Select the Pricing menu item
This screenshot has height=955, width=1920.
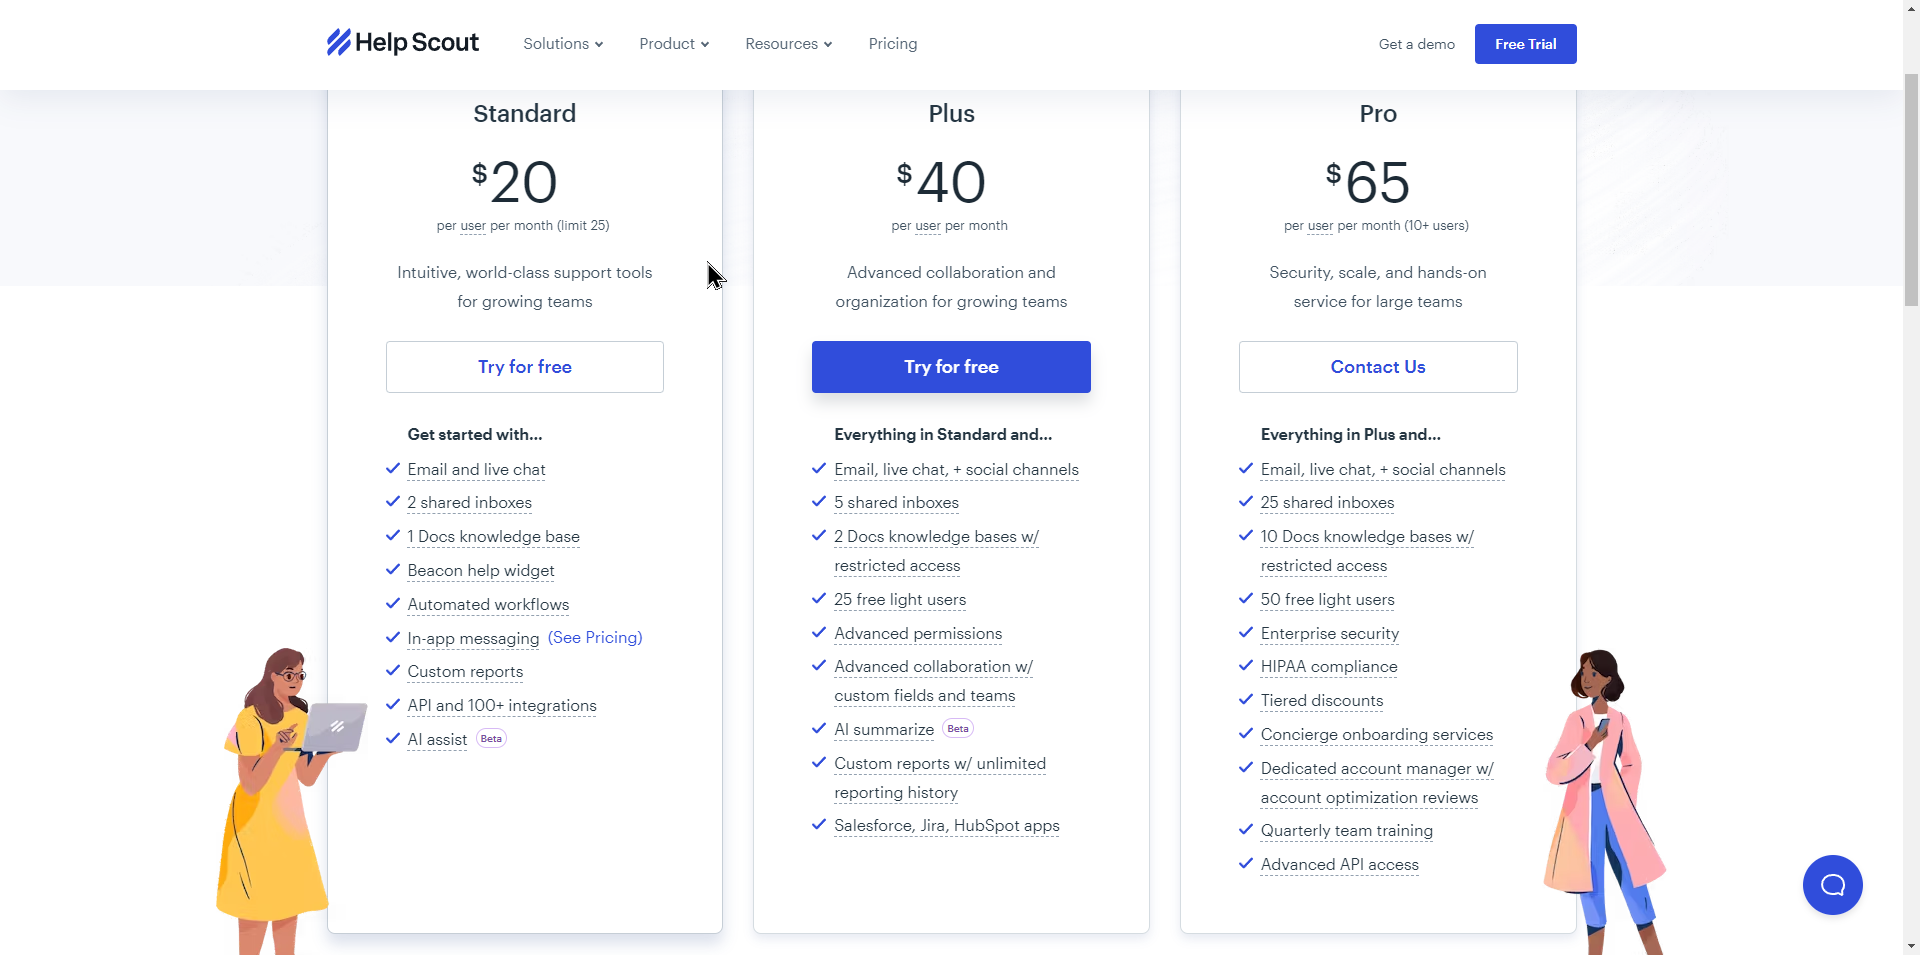[x=893, y=44]
